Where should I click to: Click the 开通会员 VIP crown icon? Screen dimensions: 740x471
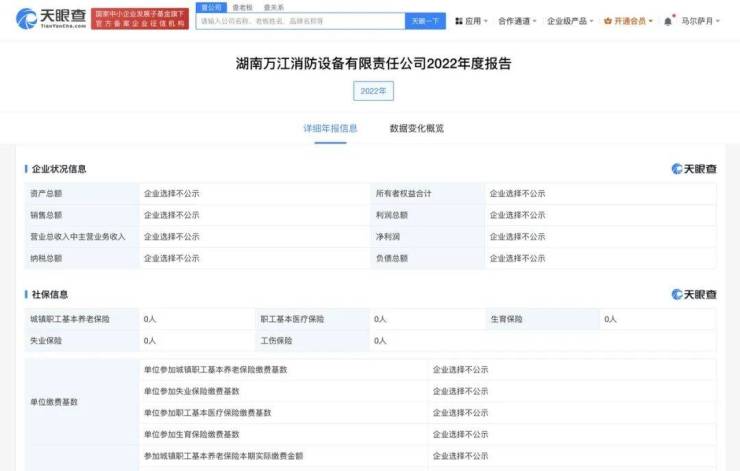point(607,21)
